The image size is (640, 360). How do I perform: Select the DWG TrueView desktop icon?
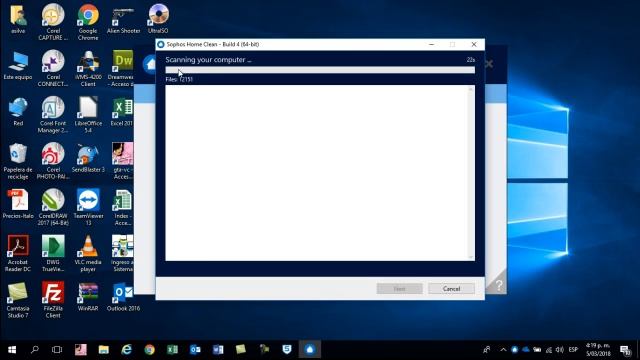pyautogui.click(x=53, y=253)
